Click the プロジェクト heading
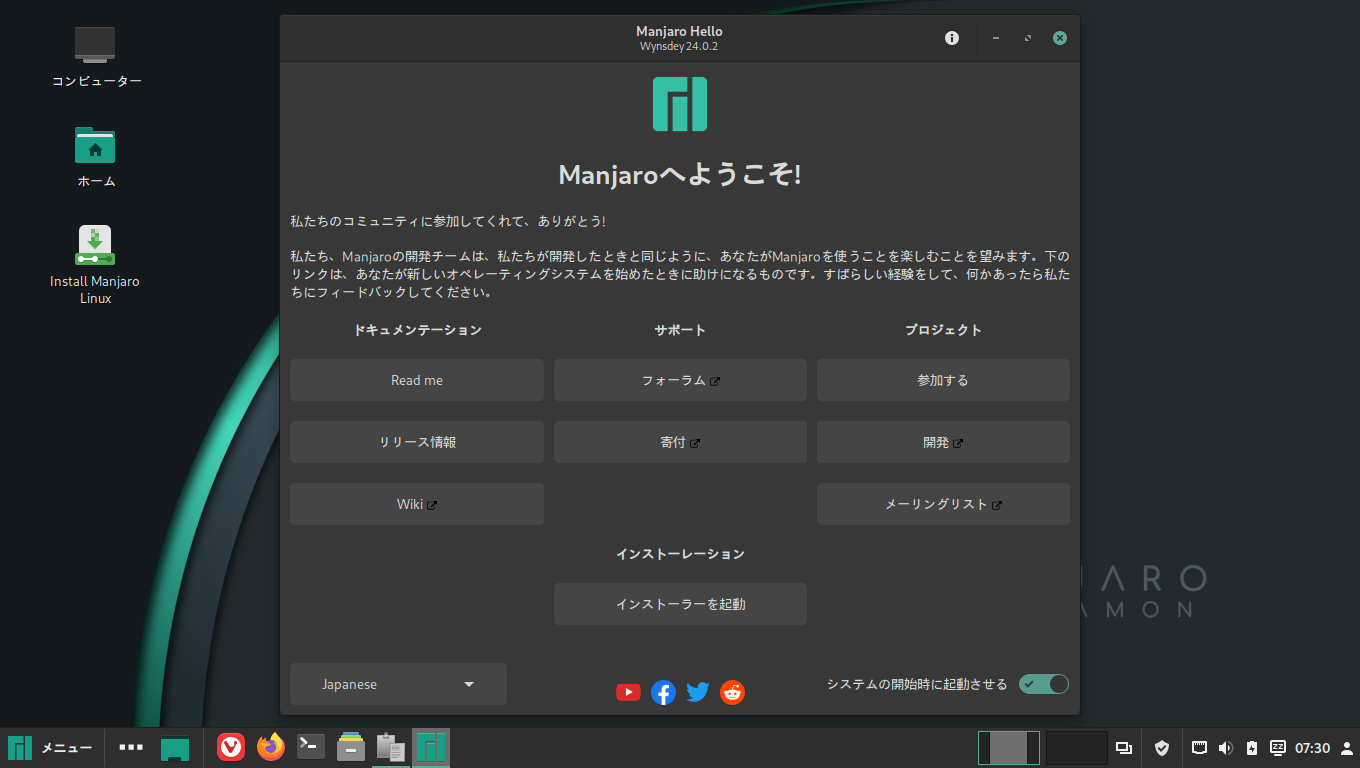Image resolution: width=1360 pixels, height=768 pixels. [x=943, y=330]
